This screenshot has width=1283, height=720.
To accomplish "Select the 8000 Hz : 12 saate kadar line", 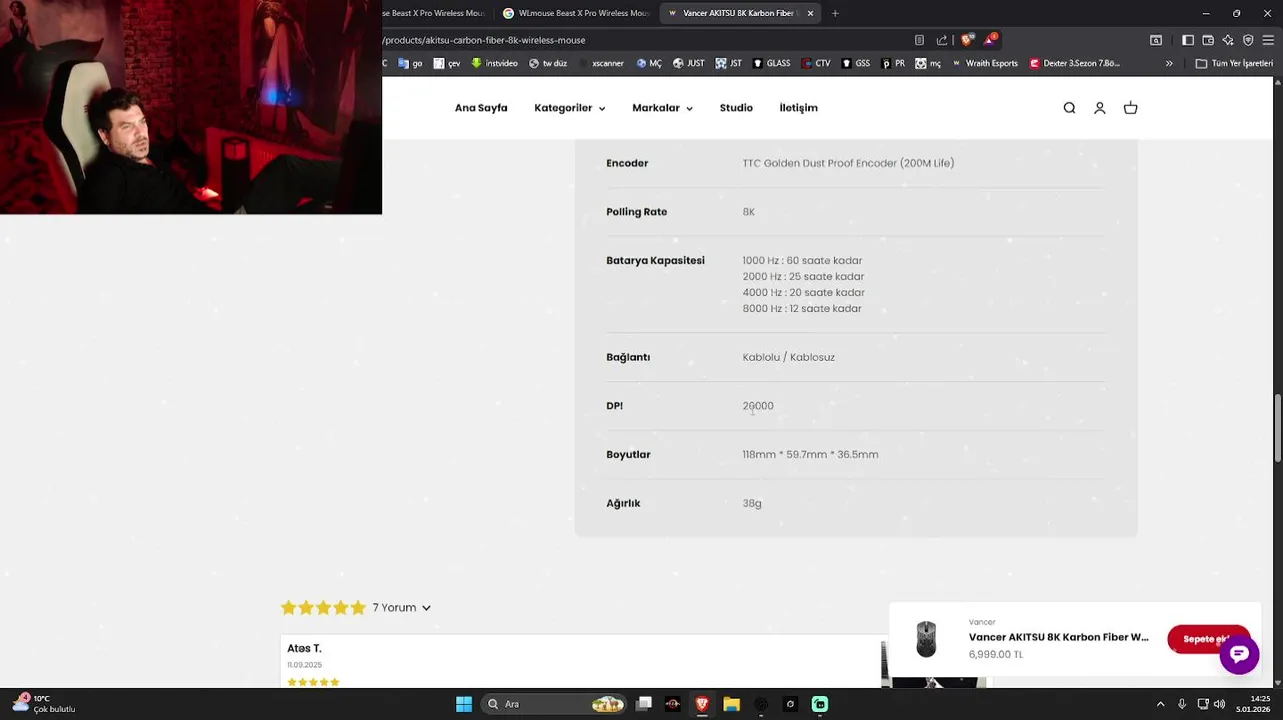I will 802,309.
